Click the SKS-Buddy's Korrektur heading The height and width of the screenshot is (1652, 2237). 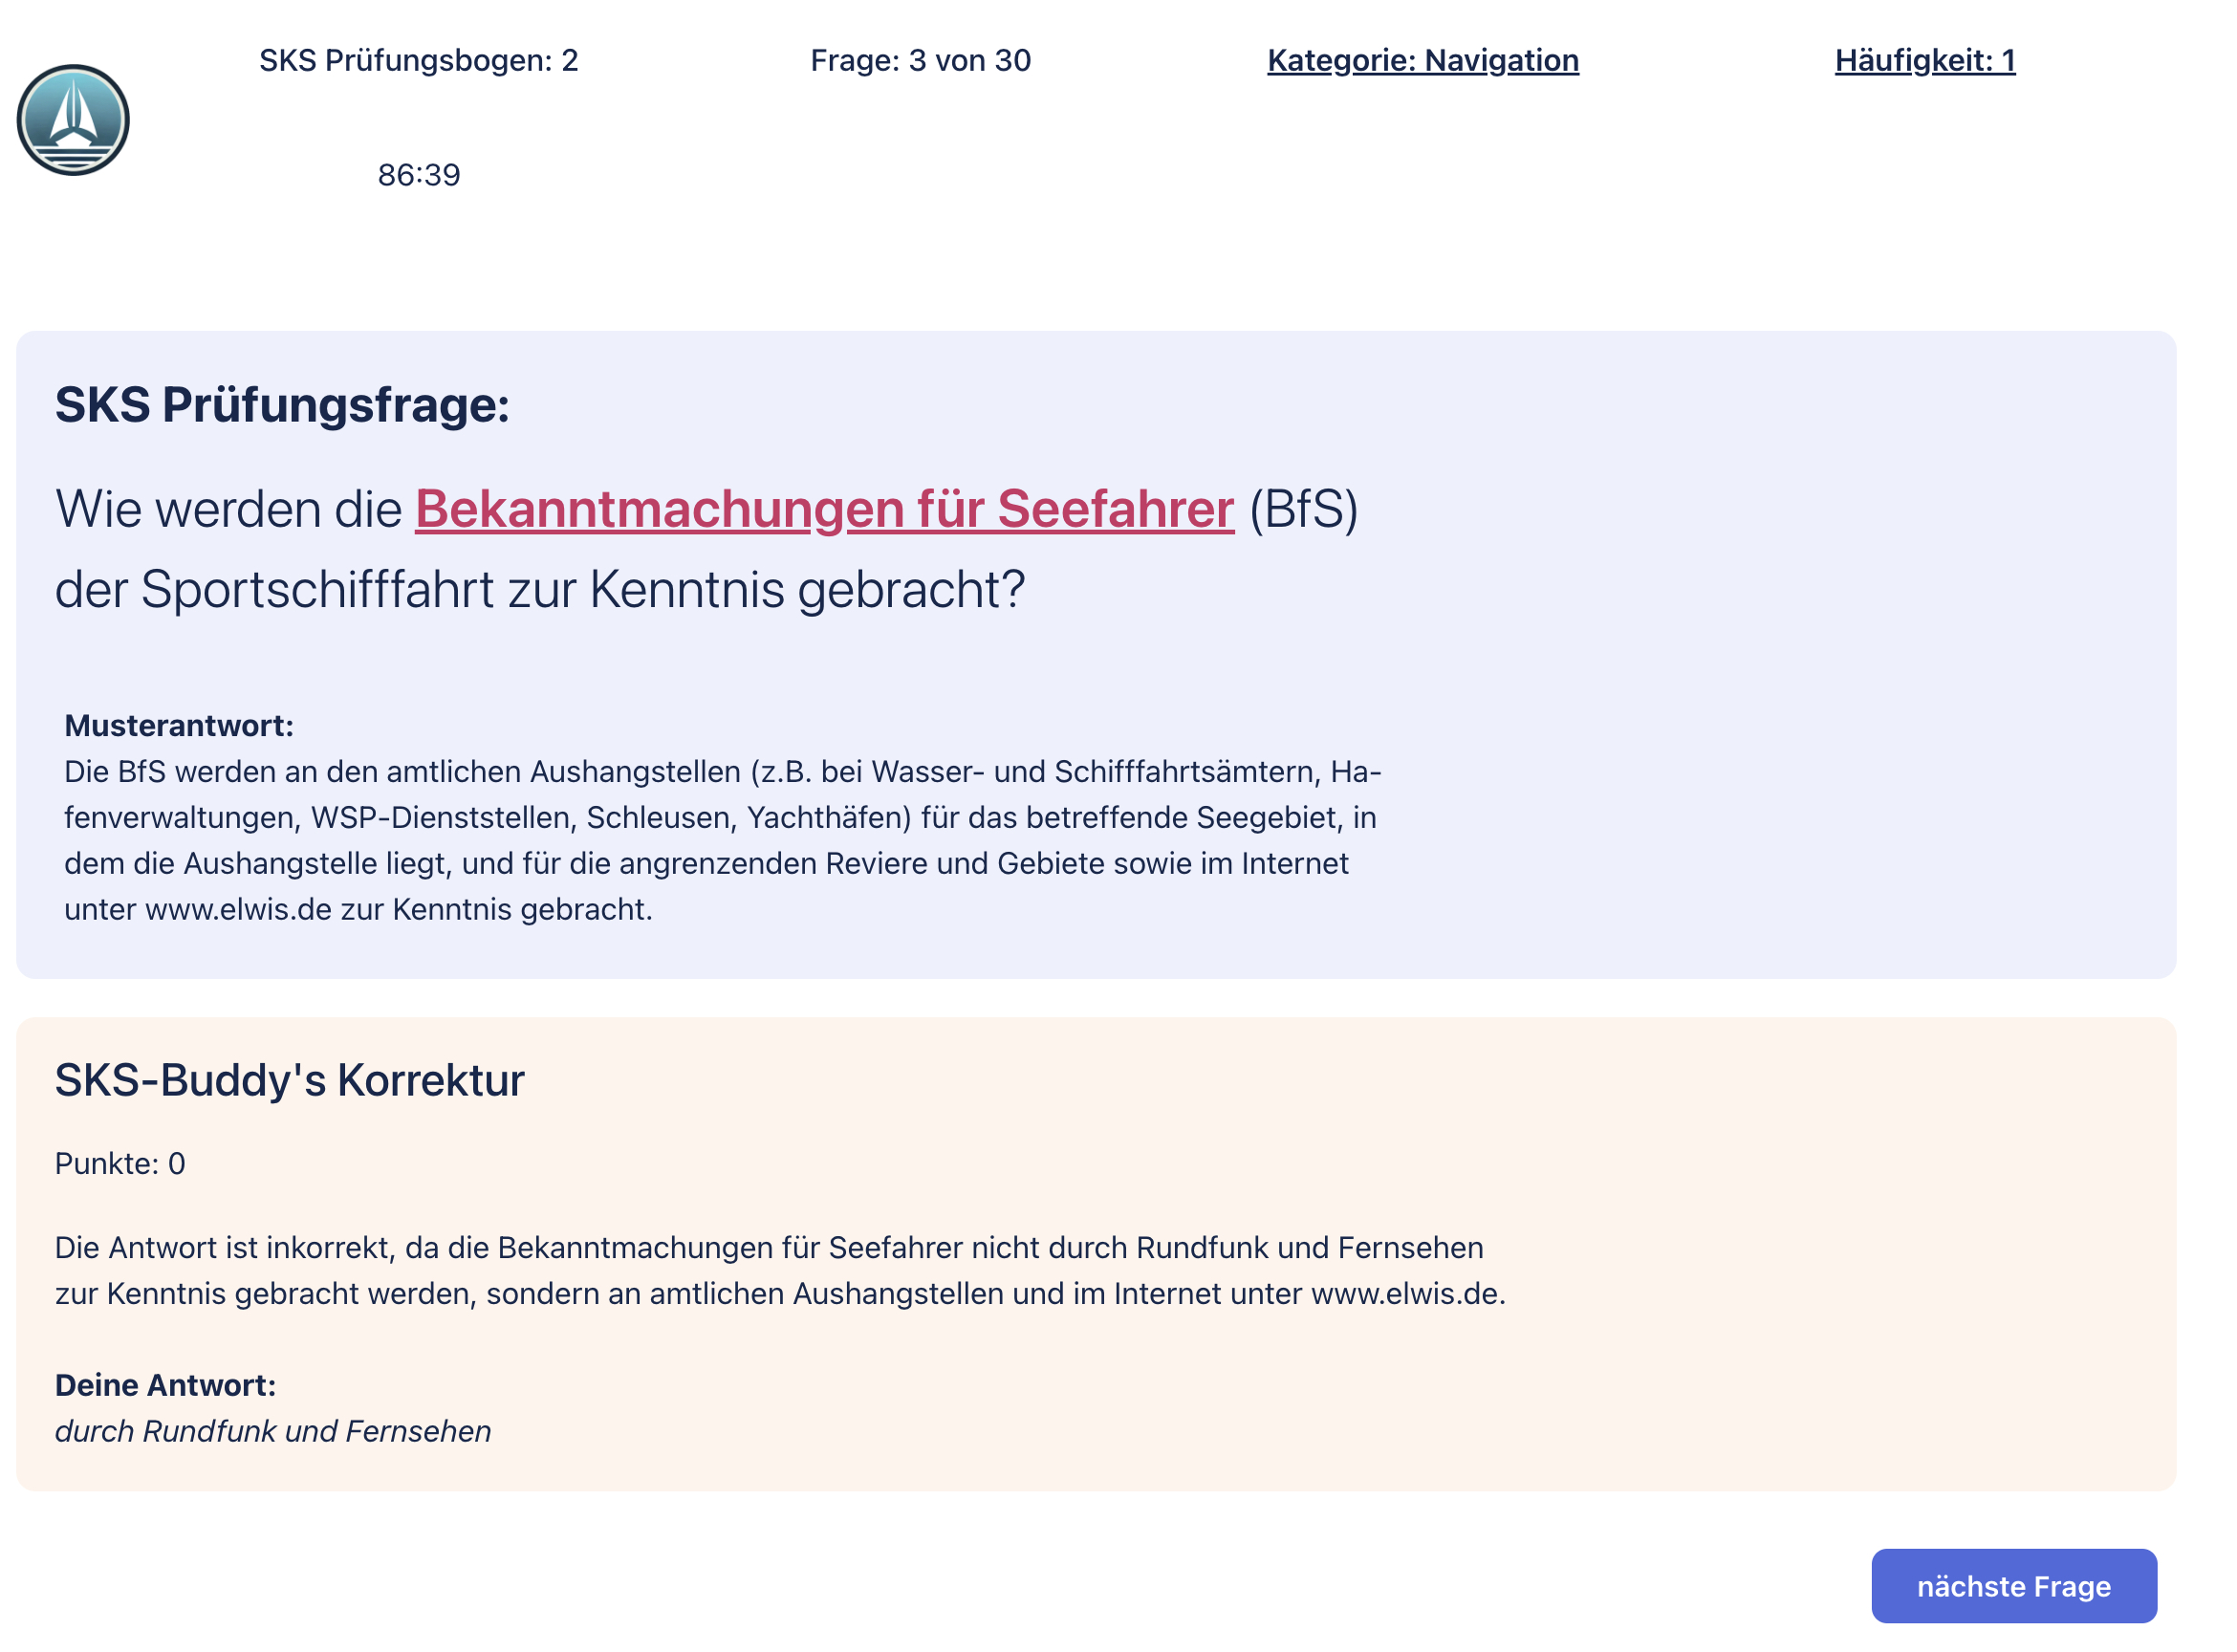click(289, 1081)
